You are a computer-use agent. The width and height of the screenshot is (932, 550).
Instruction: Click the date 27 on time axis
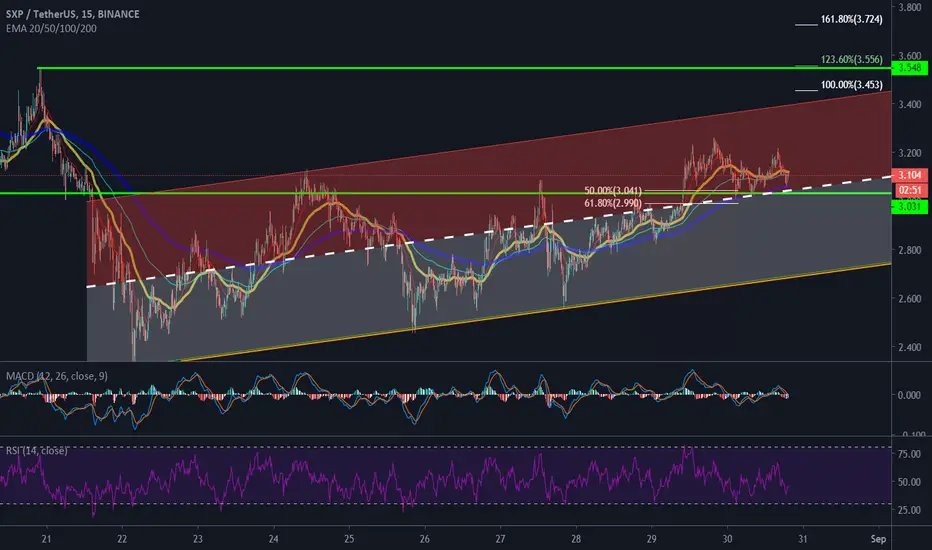click(x=500, y=539)
